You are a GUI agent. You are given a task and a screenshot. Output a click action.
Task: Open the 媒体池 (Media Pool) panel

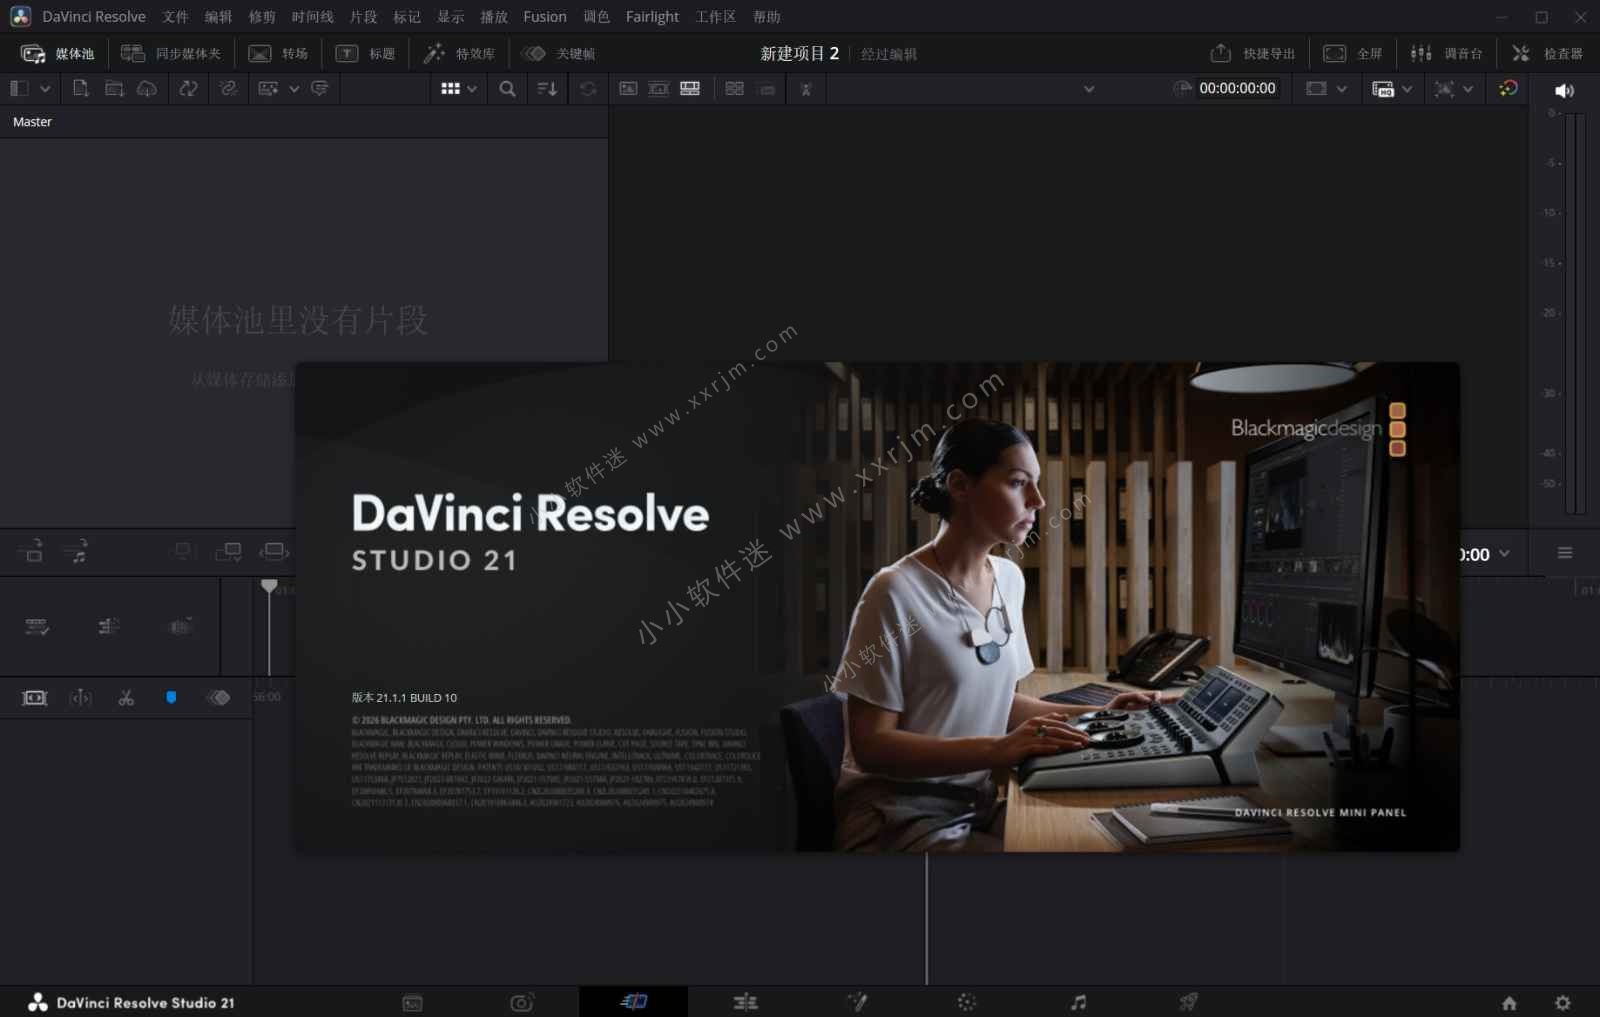[58, 54]
